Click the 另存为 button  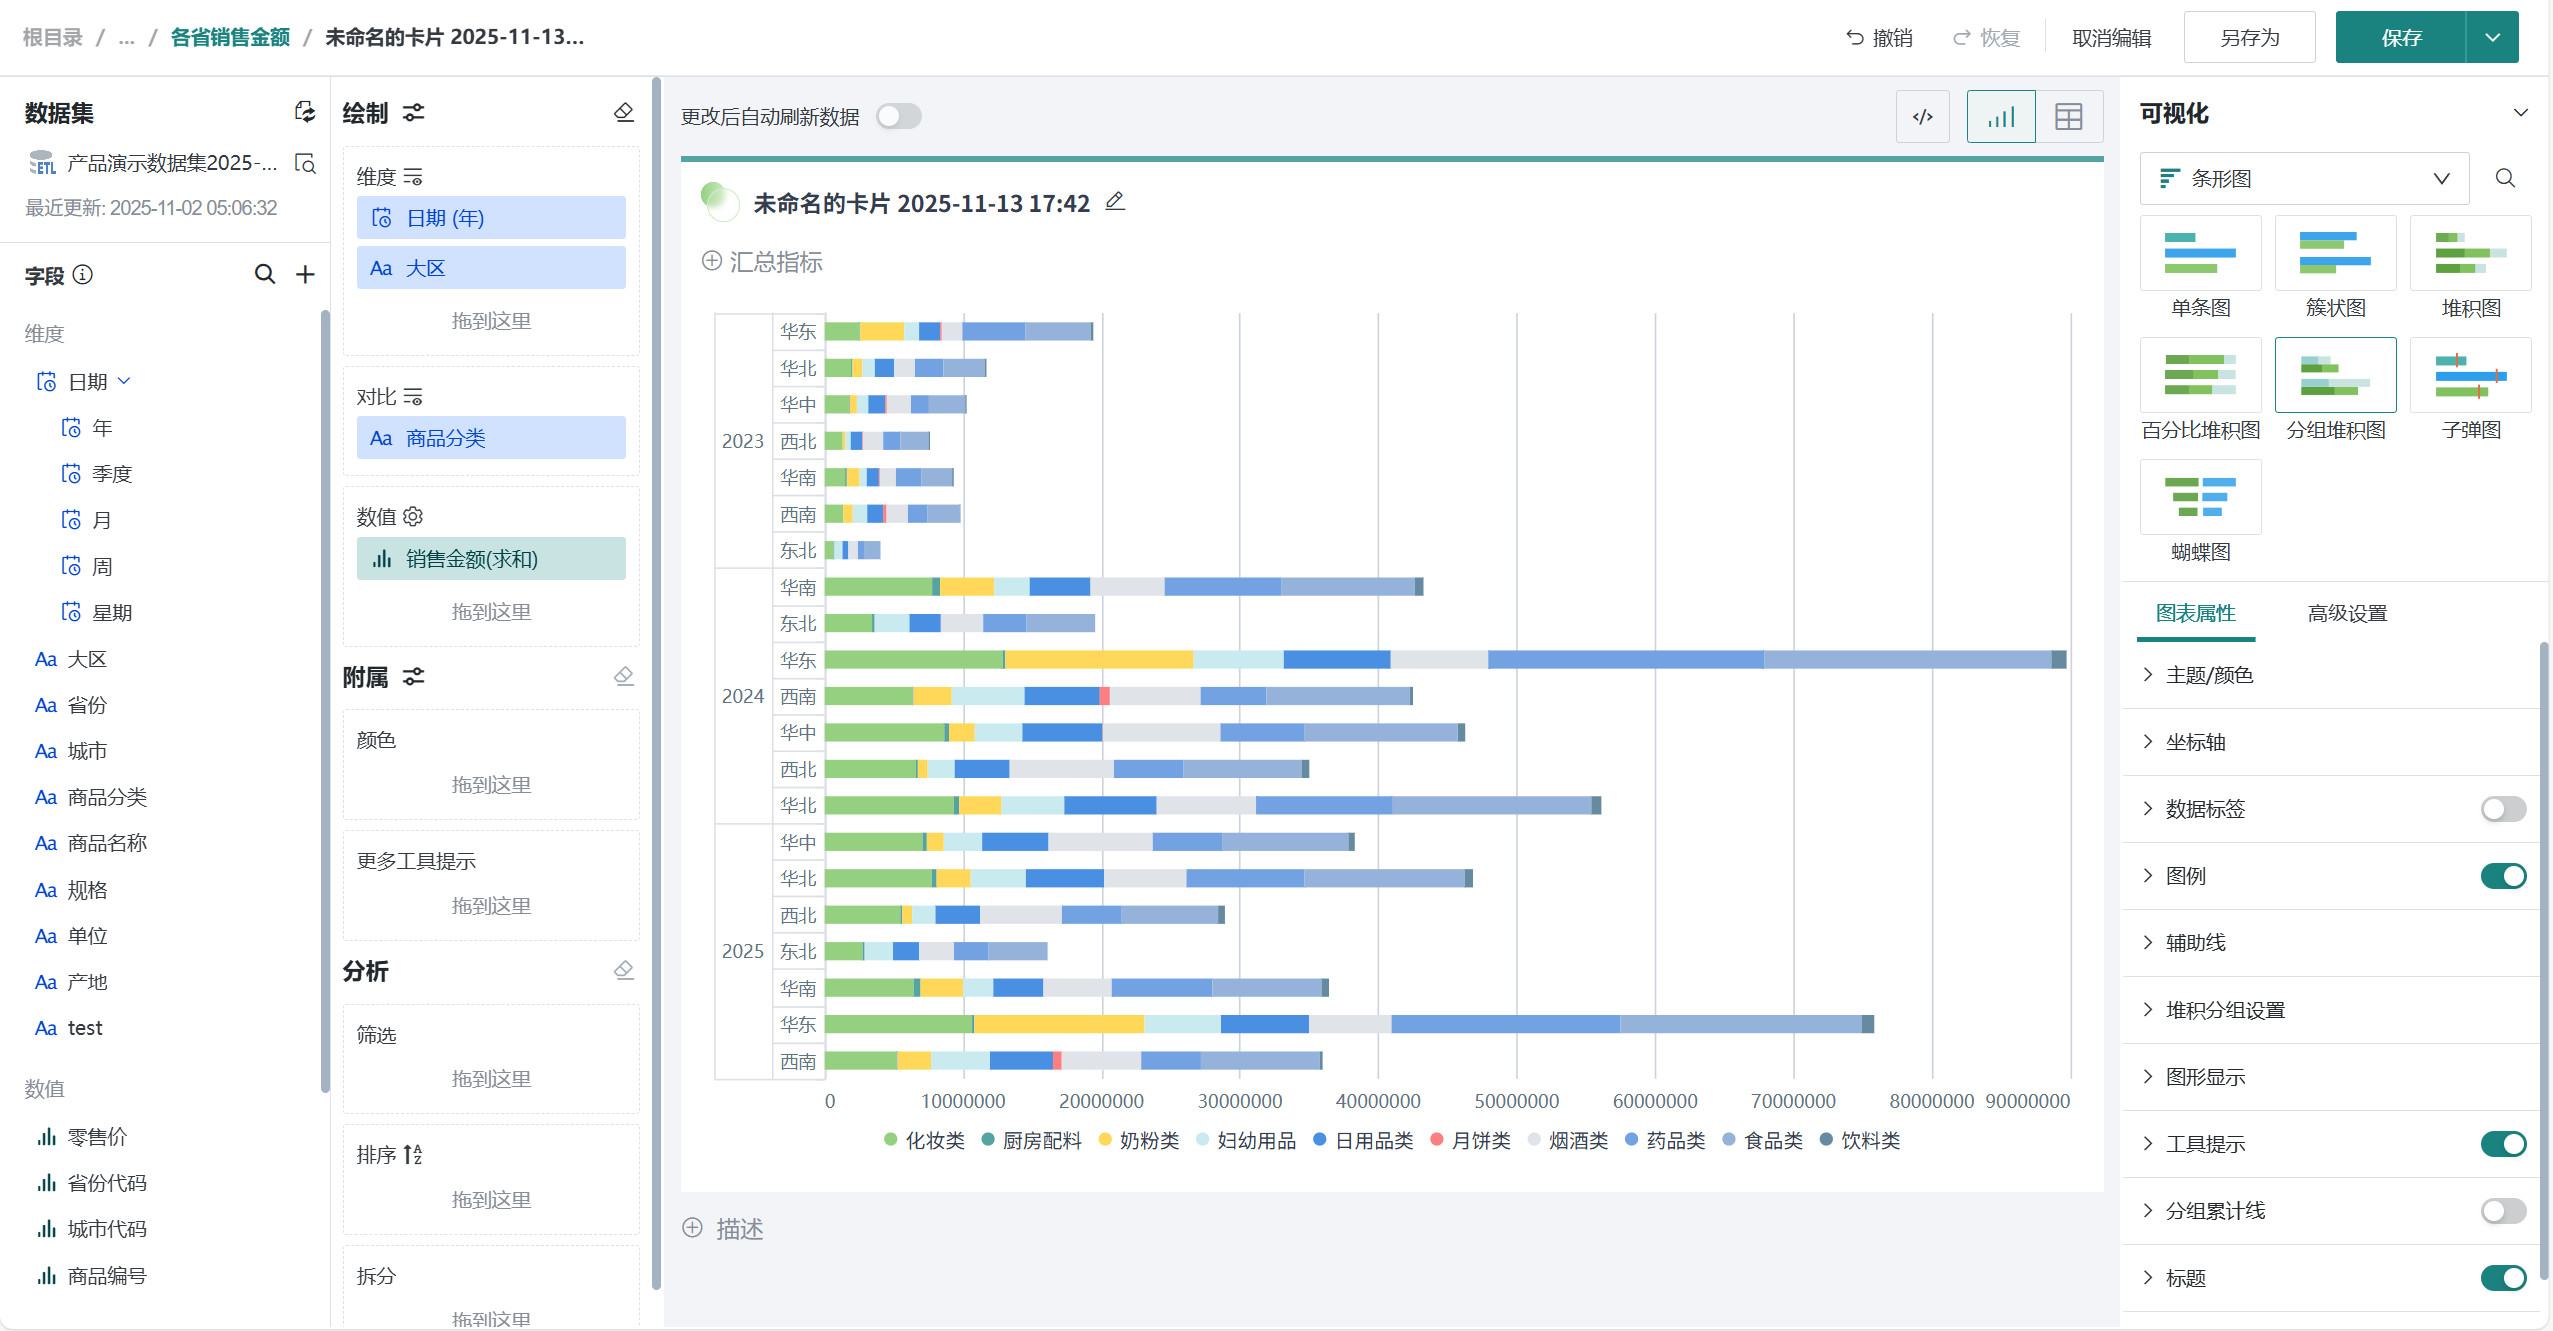(2249, 38)
